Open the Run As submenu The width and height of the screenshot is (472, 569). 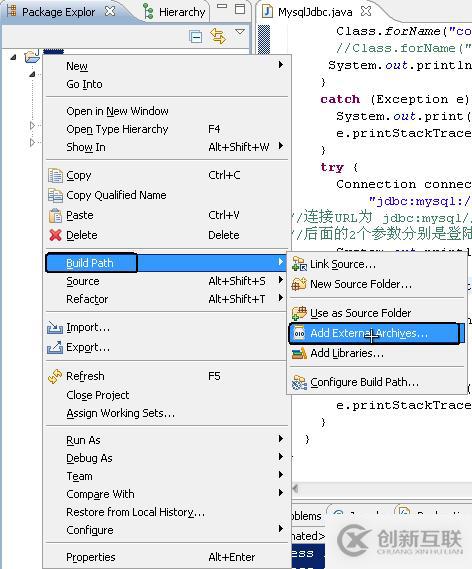(x=167, y=440)
